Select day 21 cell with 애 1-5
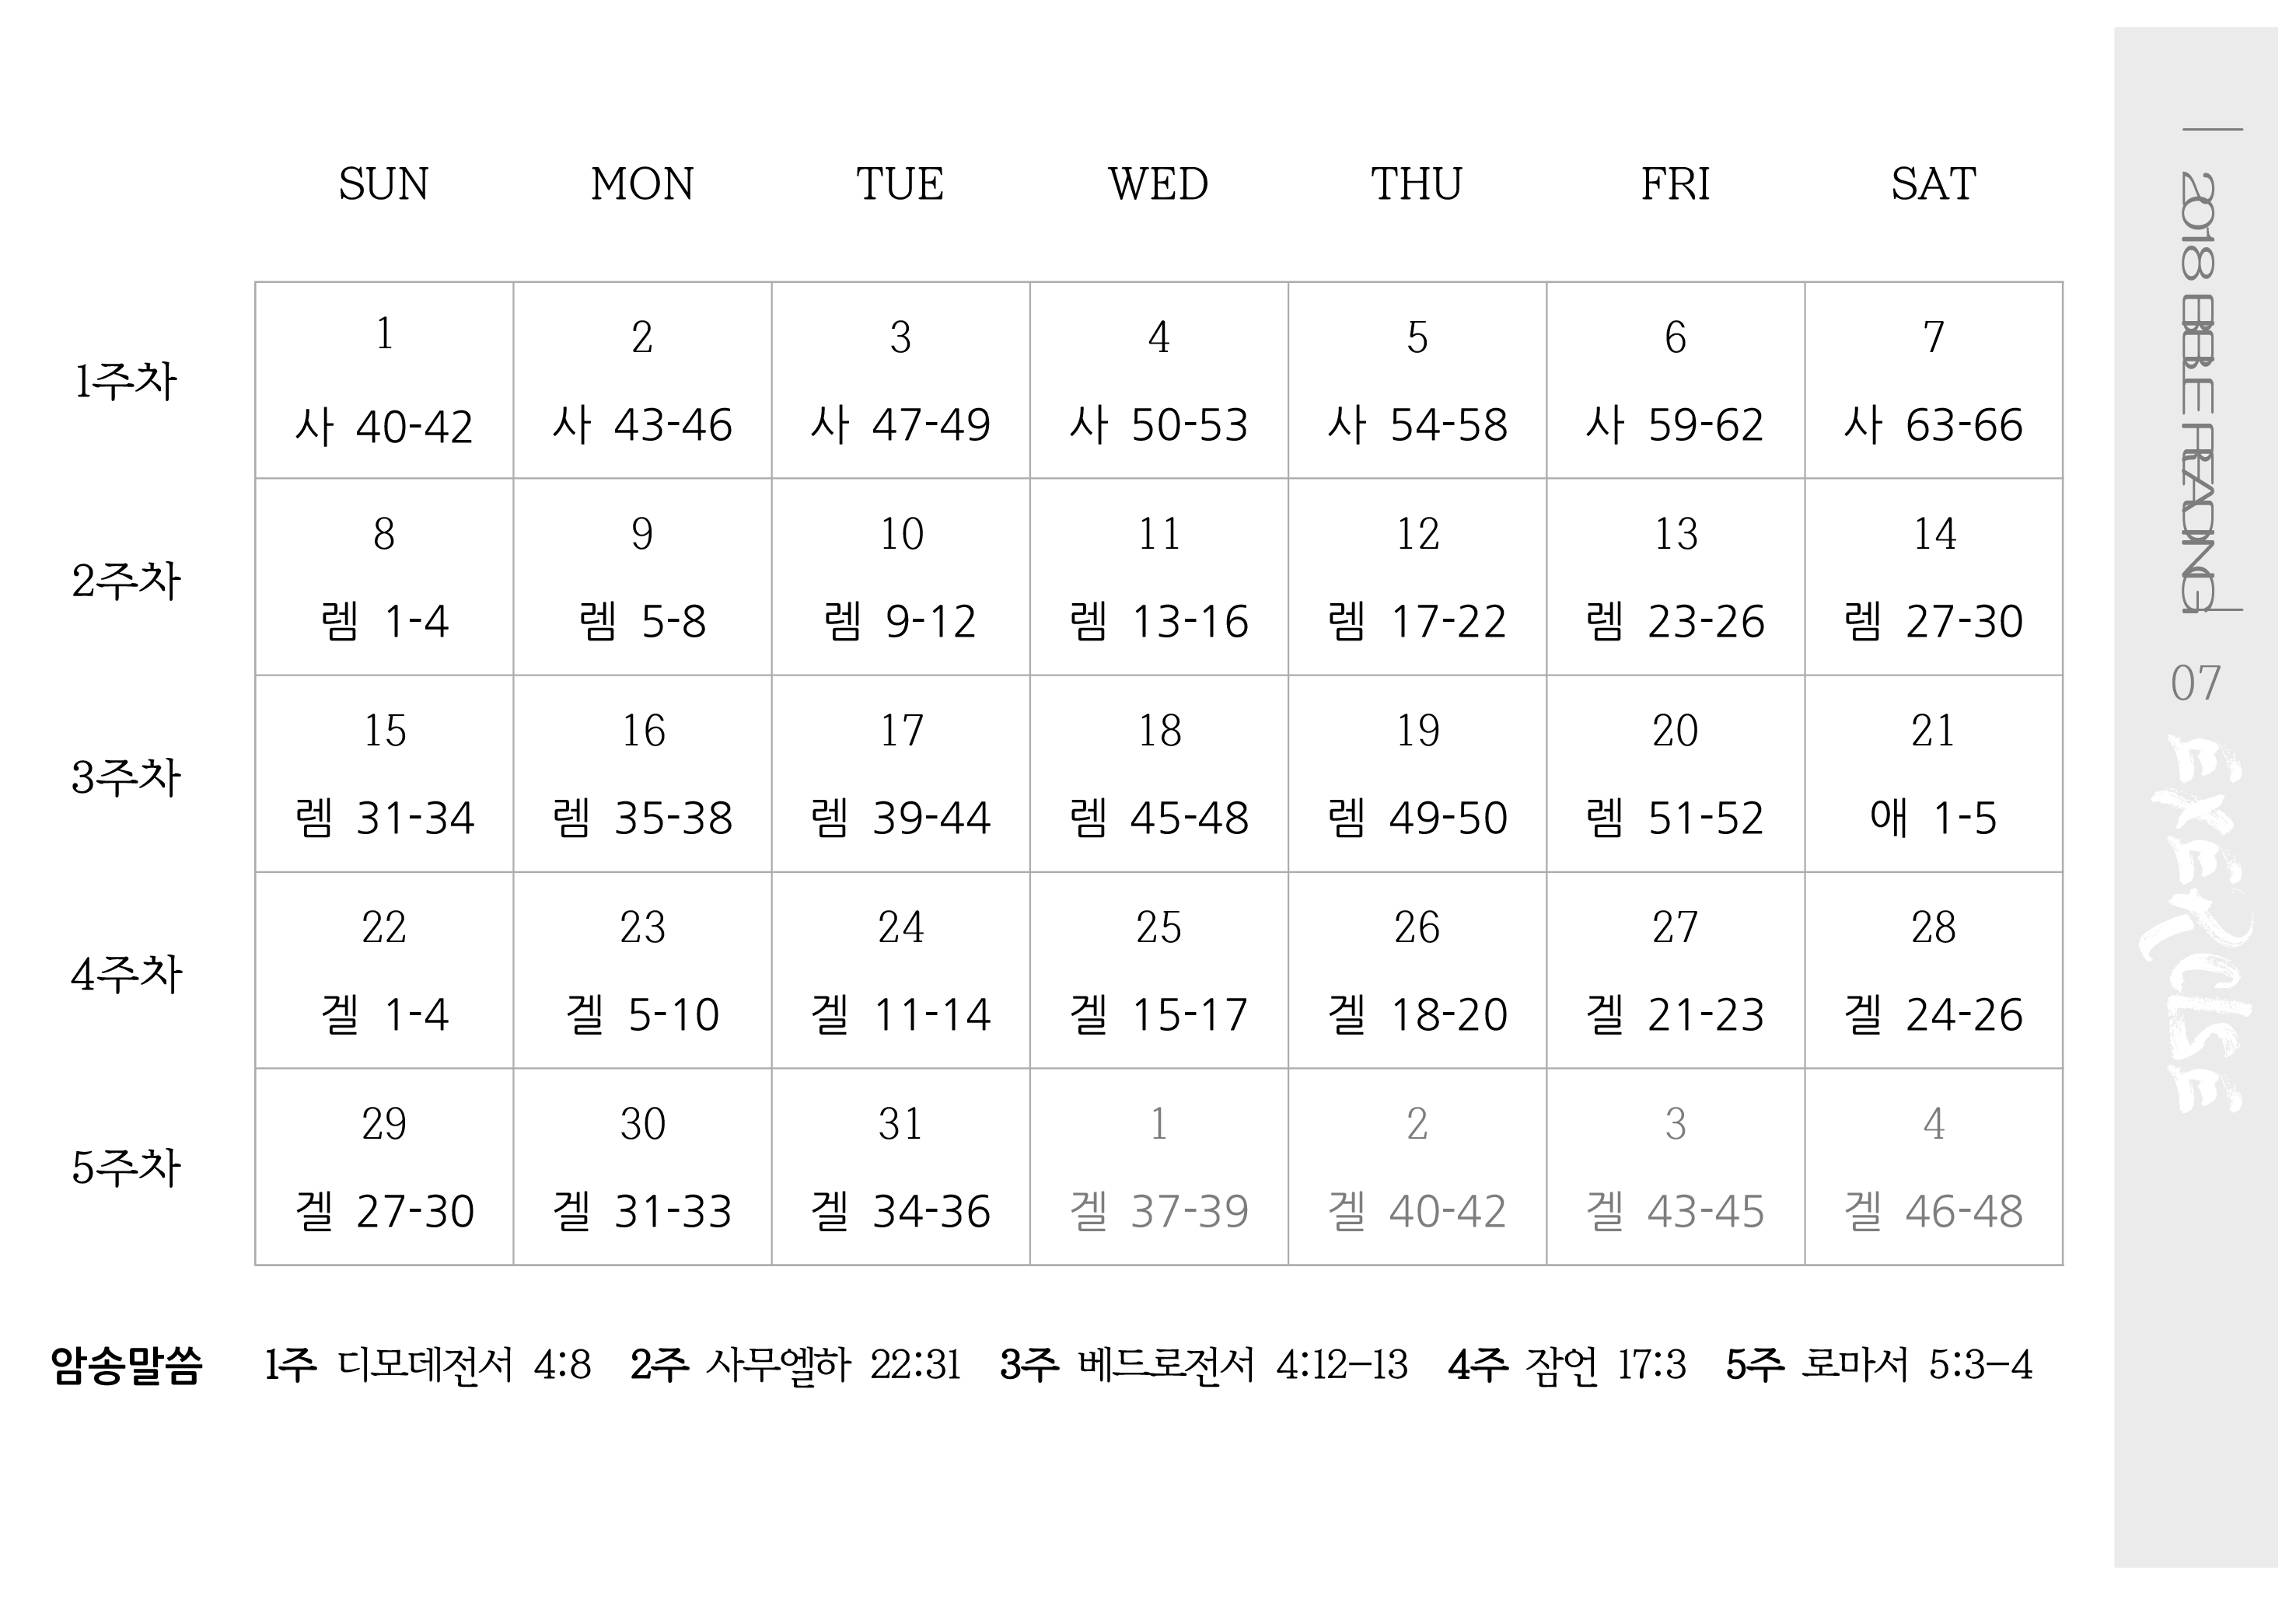Screen dimensions: 2296x1616 [x=1933, y=774]
